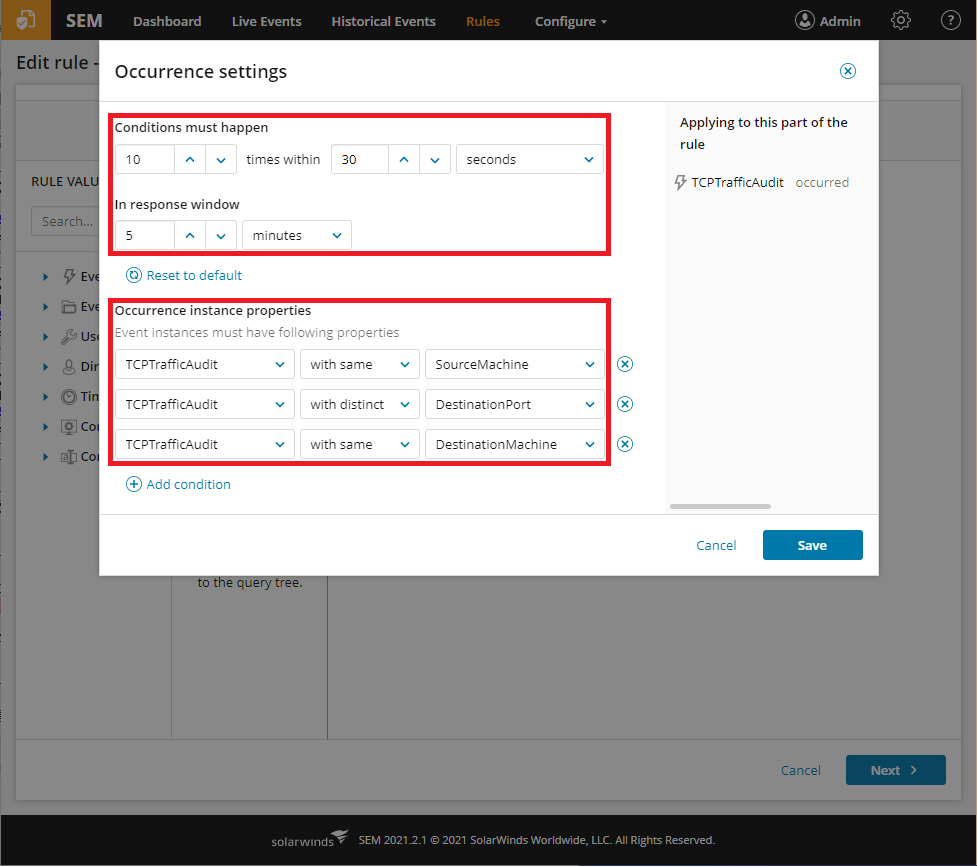Save the occurrence settings
Screen dimensions: 977x867
click(x=813, y=545)
